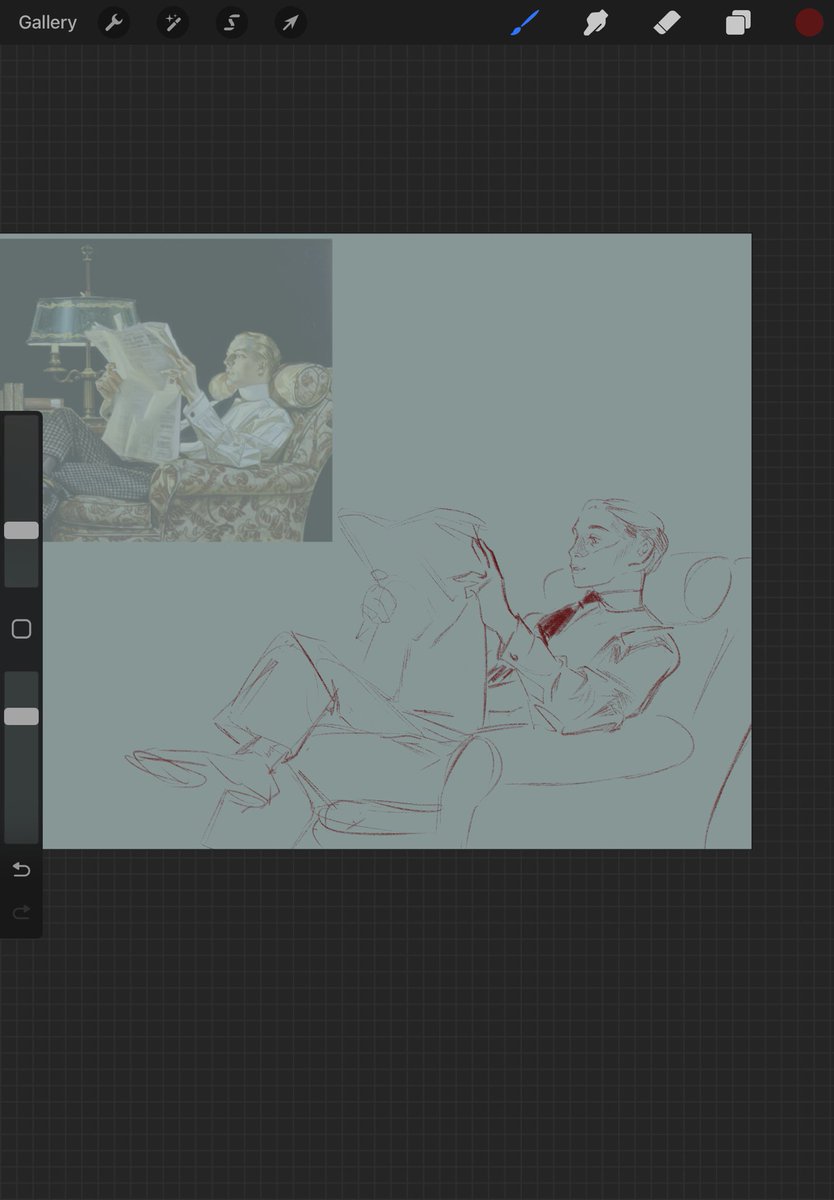Select the Smudge tool
The image size is (834, 1200).
(x=596, y=22)
